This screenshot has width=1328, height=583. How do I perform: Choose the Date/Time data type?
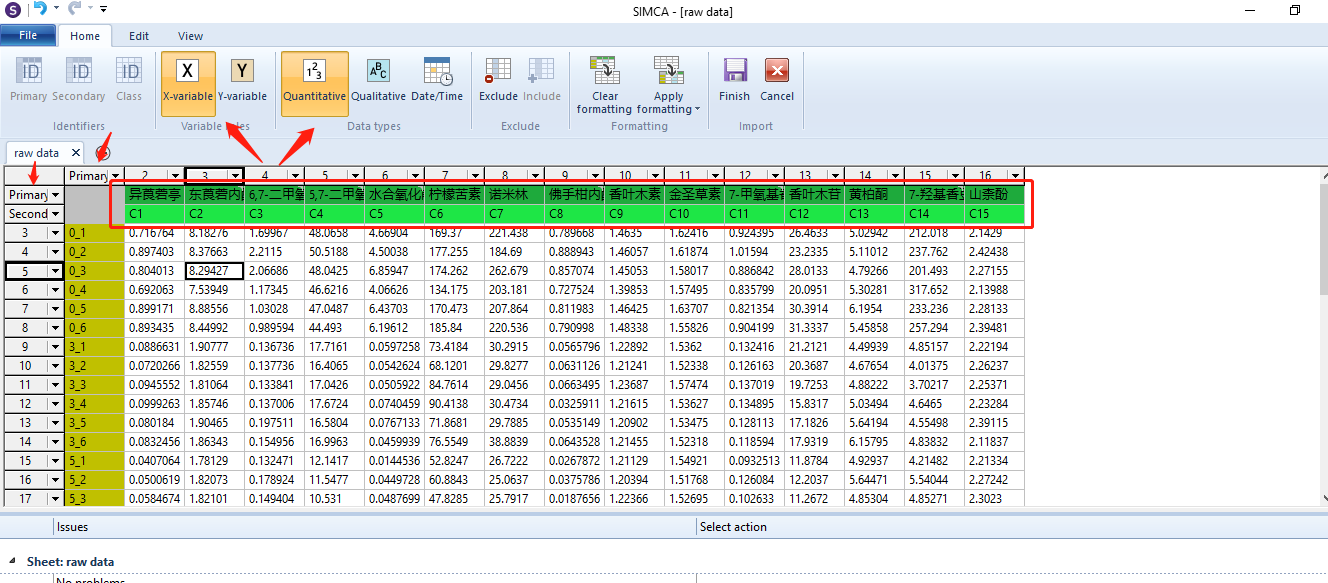(437, 79)
